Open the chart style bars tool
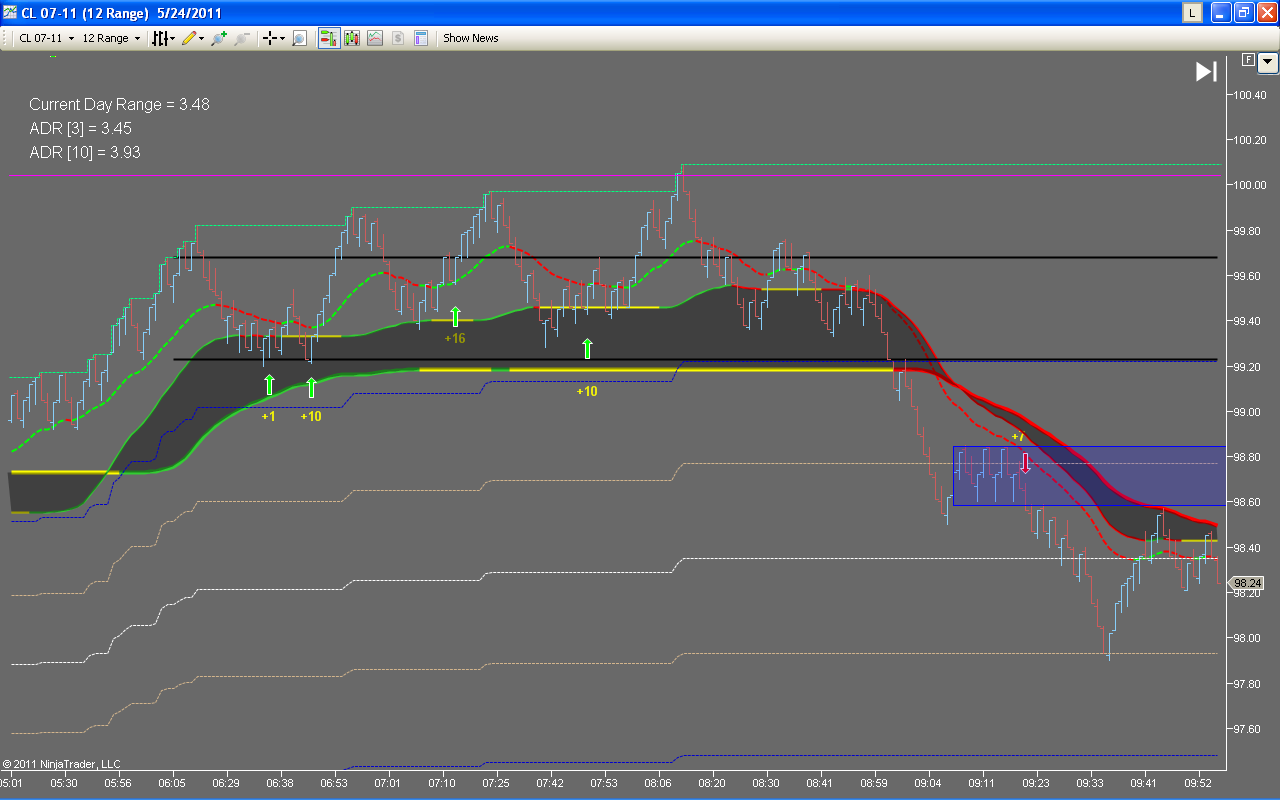The image size is (1280, 800). pyautogui.click(x=161, y=38)
